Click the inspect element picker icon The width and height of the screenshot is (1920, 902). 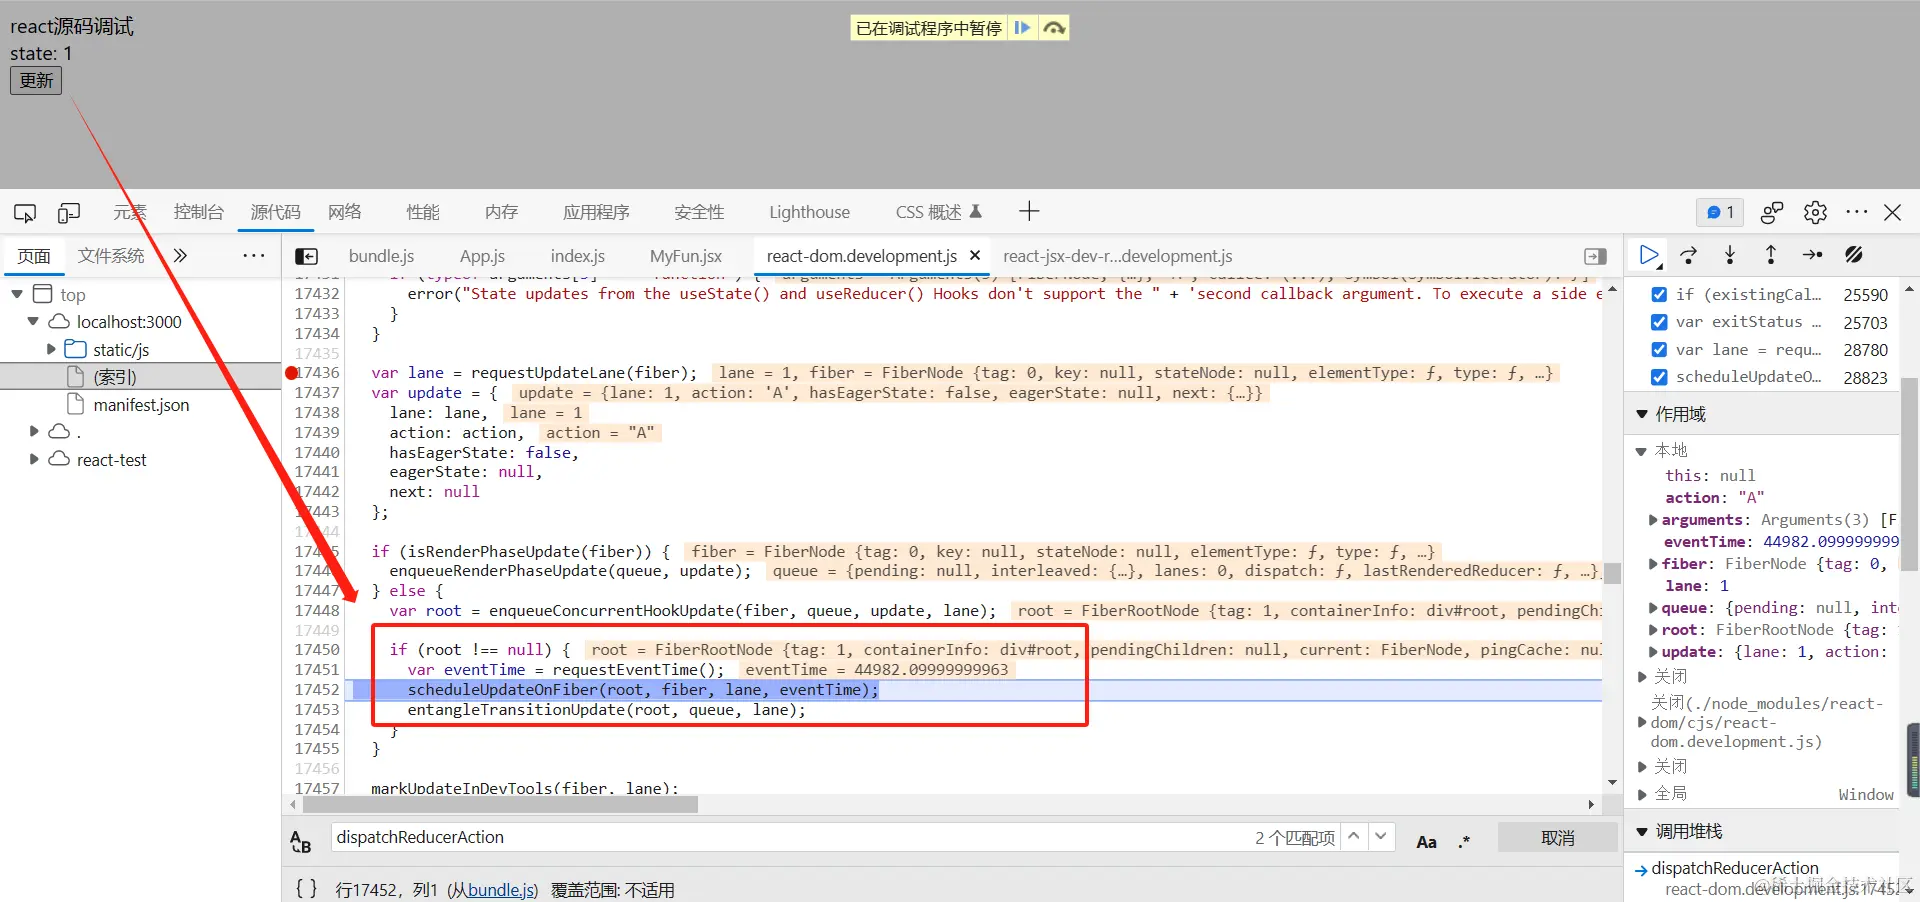tap(25, 213)
